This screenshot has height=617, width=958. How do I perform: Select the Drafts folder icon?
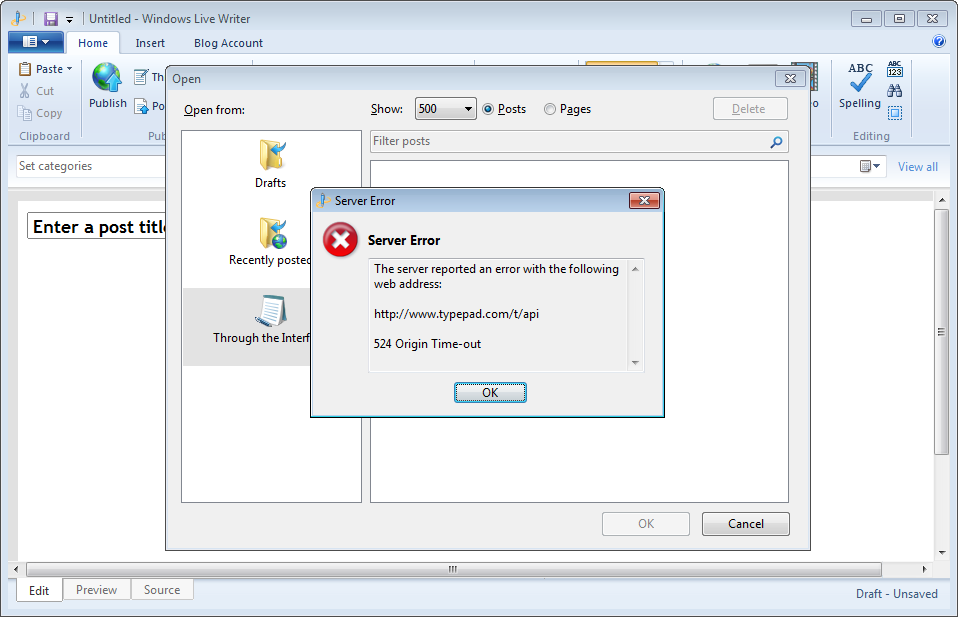[x=271, y=155]
